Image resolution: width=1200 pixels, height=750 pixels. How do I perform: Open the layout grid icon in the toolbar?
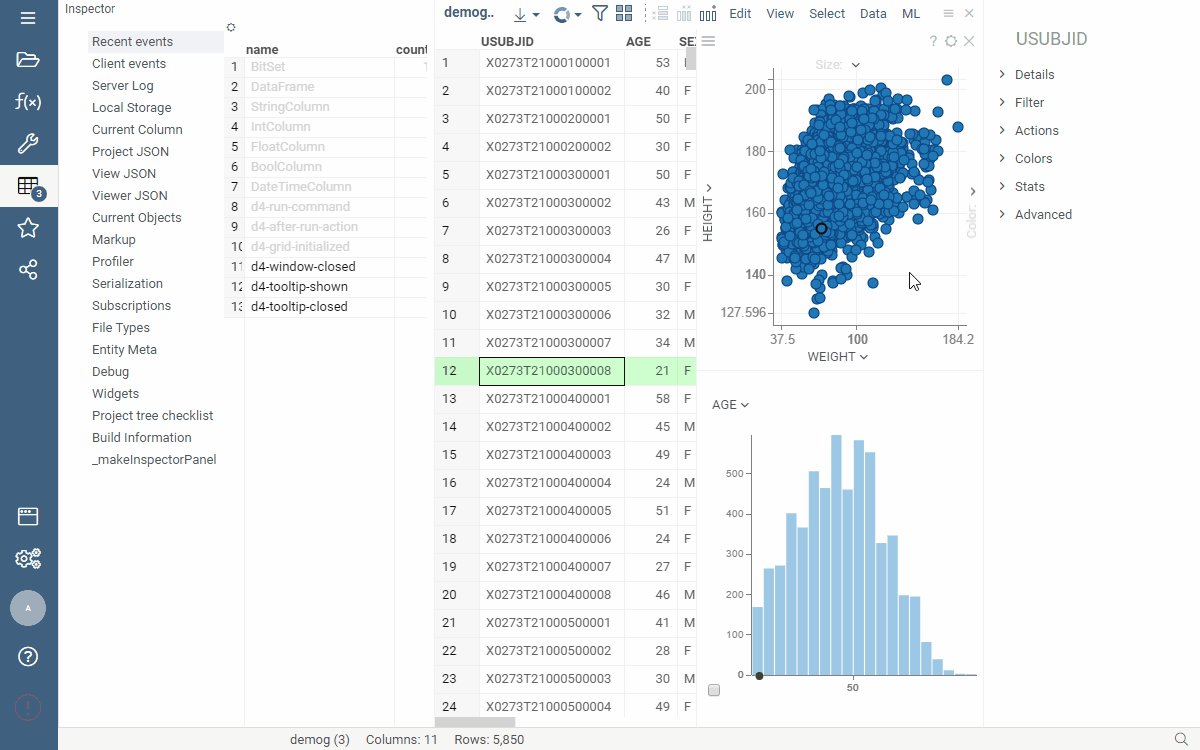624,14
